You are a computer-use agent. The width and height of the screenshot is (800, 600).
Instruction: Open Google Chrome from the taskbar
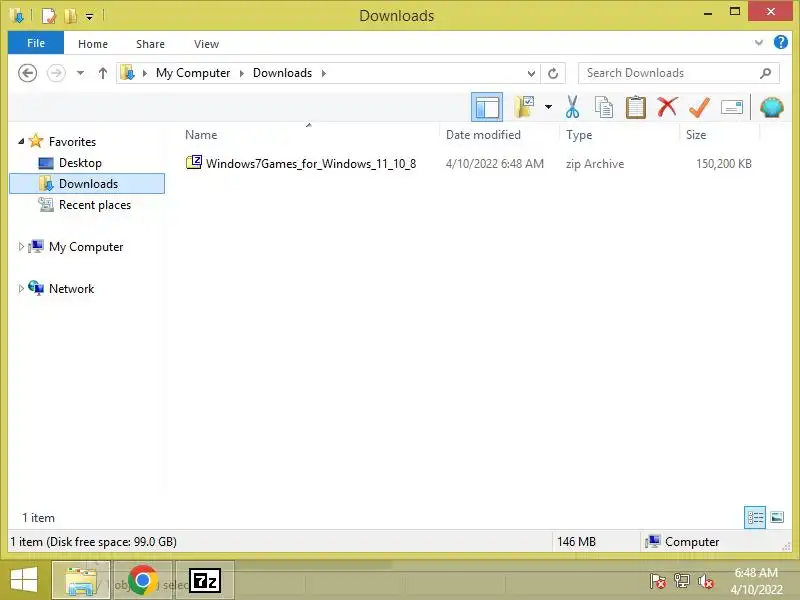tap(143, 581)
